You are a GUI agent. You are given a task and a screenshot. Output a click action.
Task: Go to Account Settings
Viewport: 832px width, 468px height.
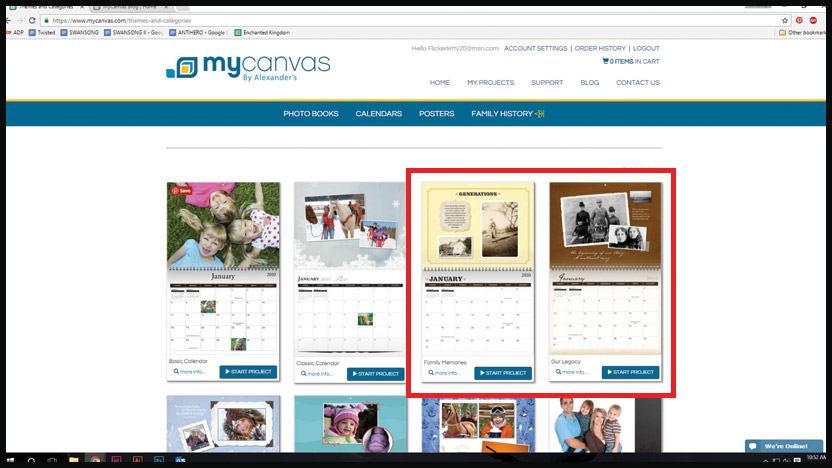point(535,48)
